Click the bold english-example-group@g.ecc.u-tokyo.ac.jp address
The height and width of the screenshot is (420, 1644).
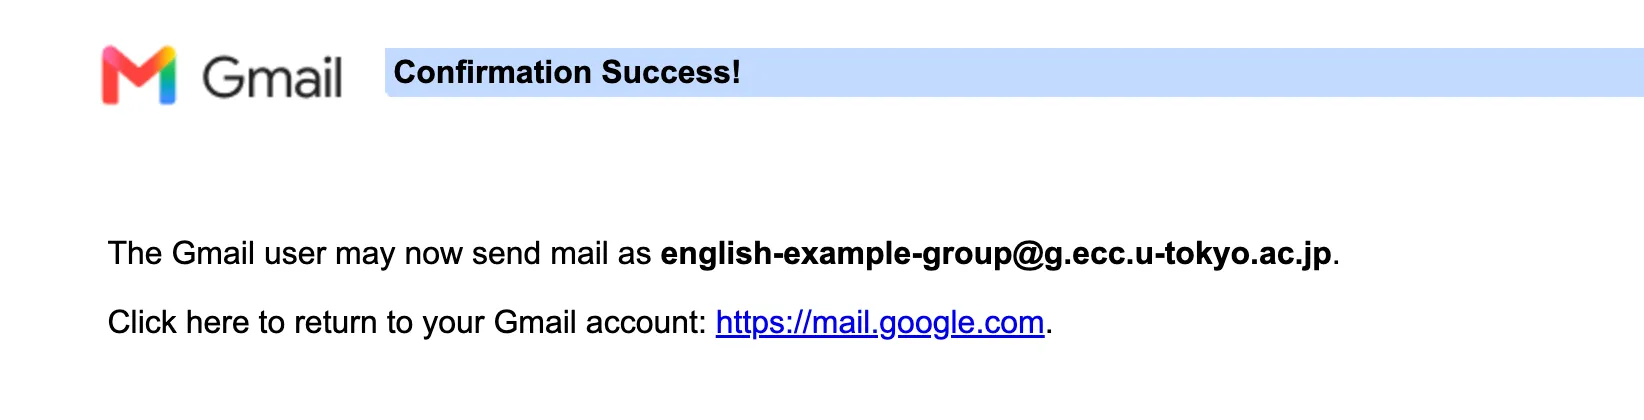click(x=996, y=254)
